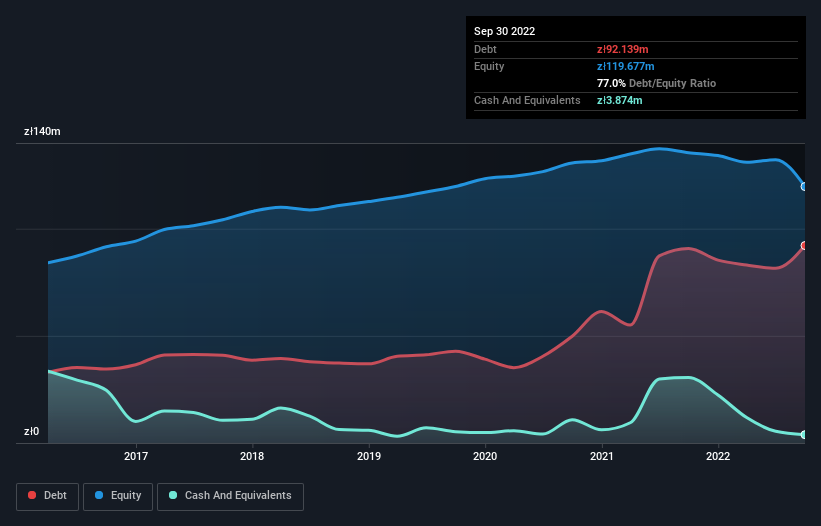Click the zł92.139m debt value
This screenshot has width=821, height=526.
pyautogui.click(x=623, y=49)
